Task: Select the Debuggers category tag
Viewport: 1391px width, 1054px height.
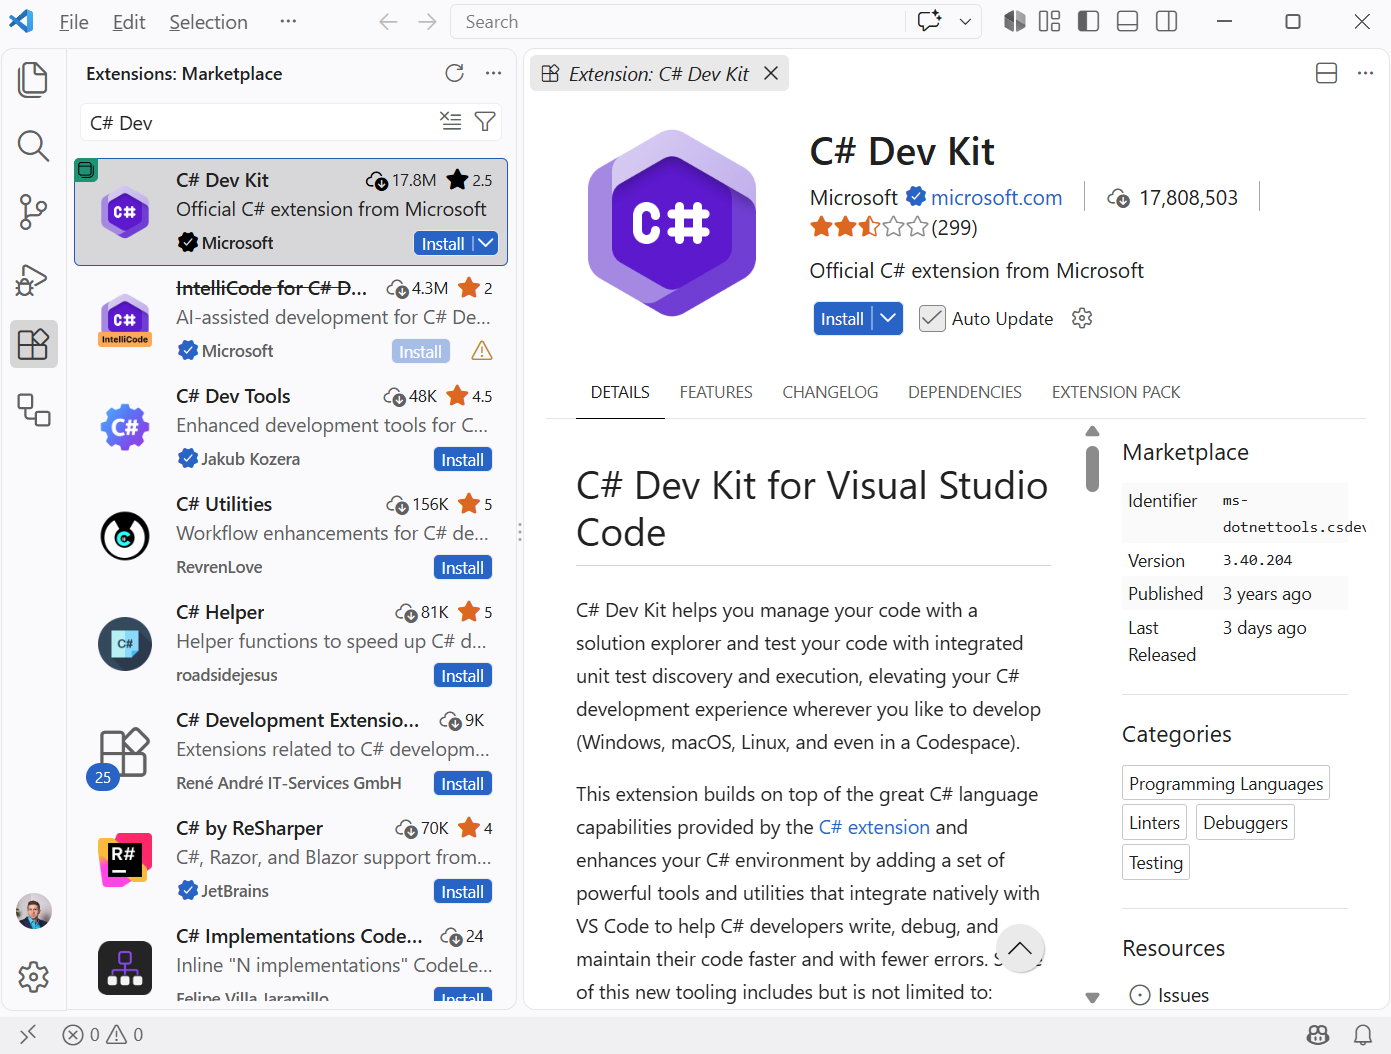Action: tap(1245, 822)
